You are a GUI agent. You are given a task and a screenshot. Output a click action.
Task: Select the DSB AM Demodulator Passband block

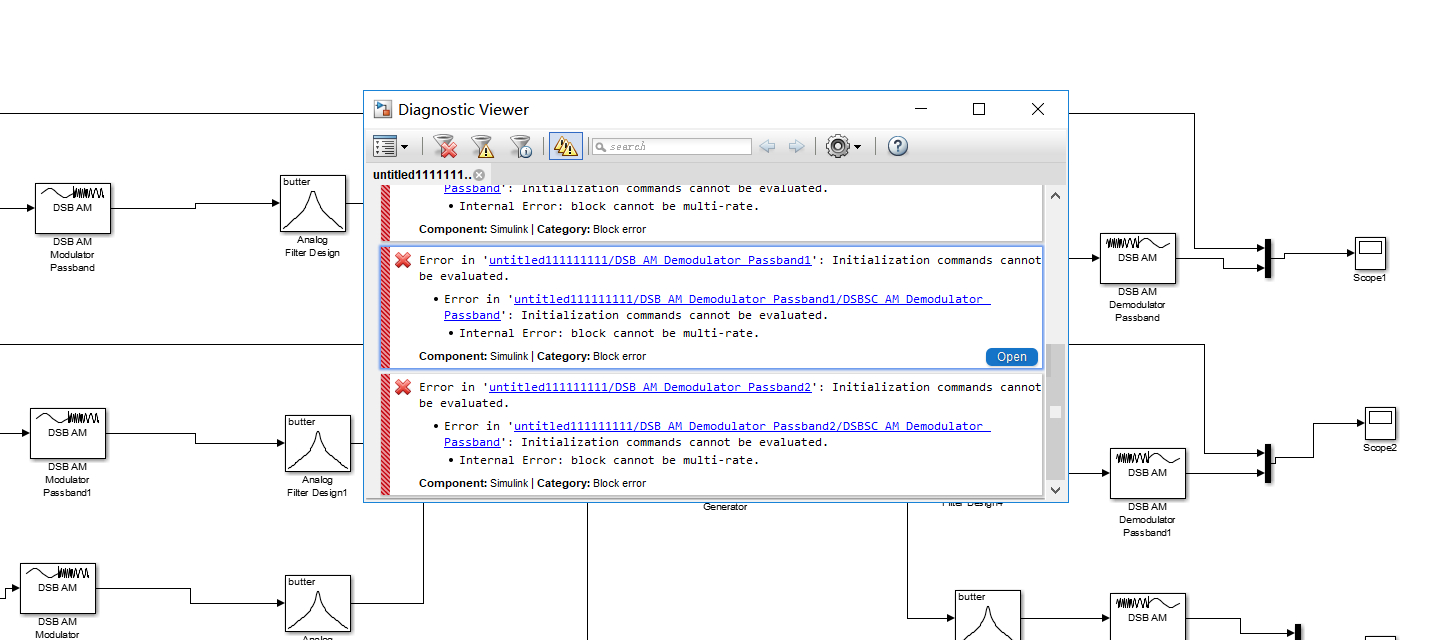pos(1138,258)
